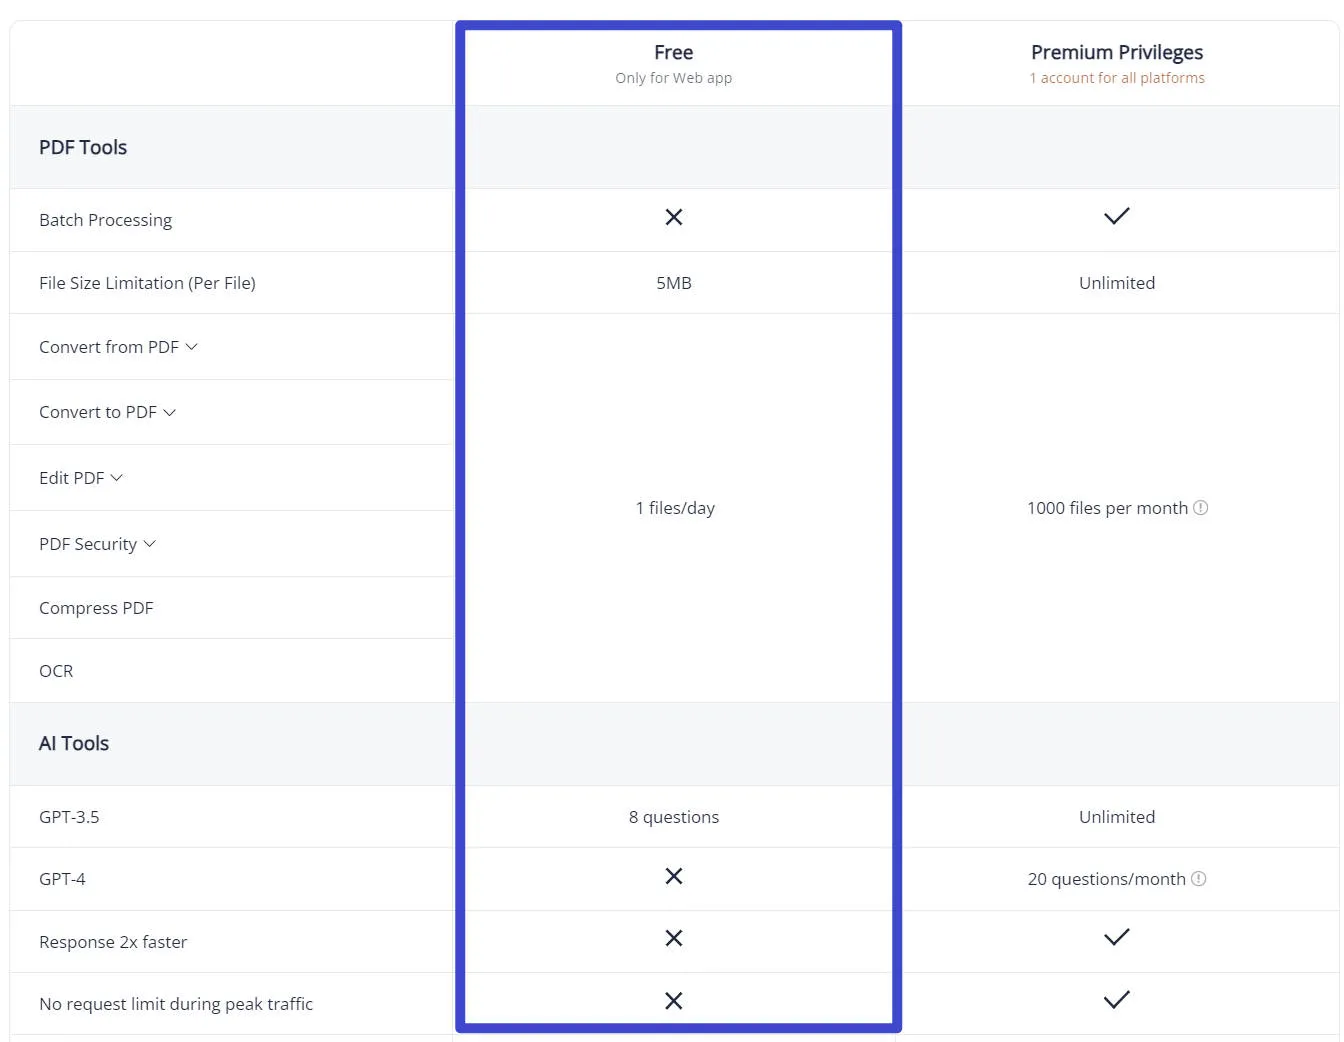The width and height of the screenshot is (1344, 1042).
Task: Click the PDF Tools section heading
Action: pos(83,147)
